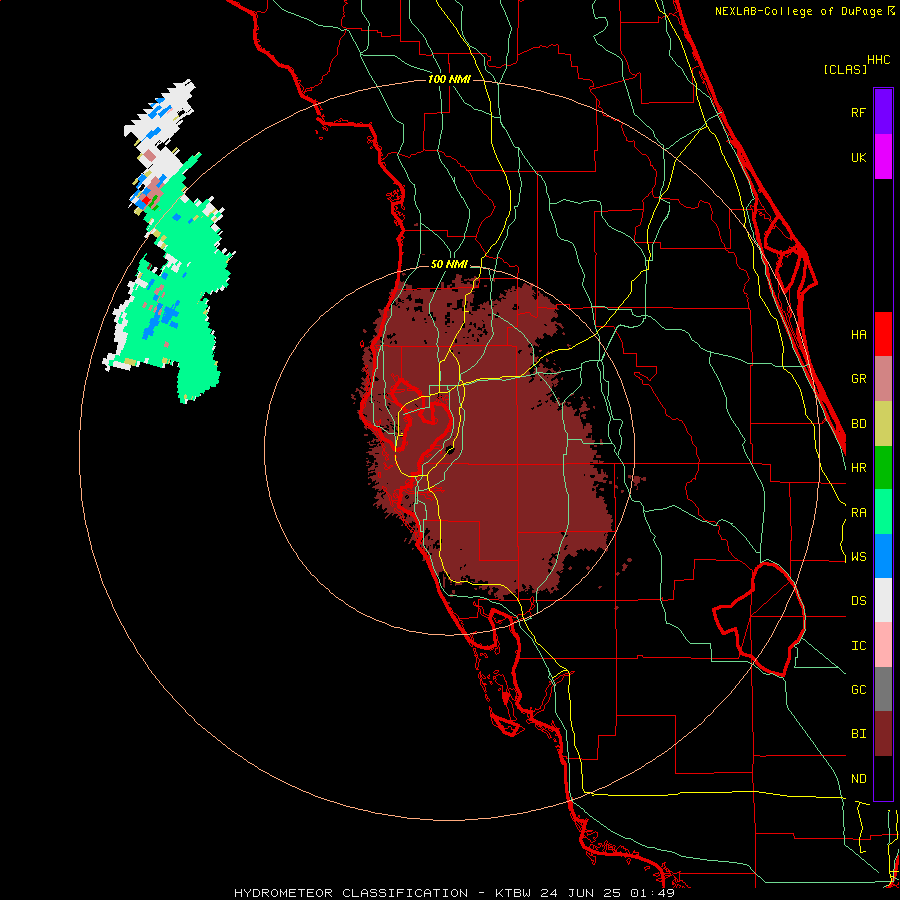Click the "UK" legend label
900x900 pixels.
[858, 157]
